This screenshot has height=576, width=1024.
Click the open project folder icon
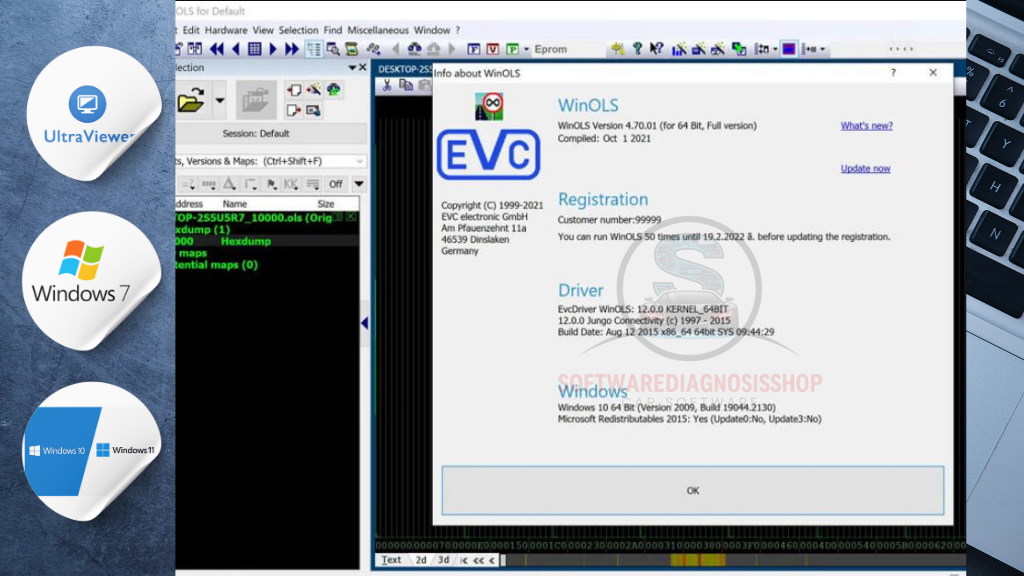coord(191,100)
